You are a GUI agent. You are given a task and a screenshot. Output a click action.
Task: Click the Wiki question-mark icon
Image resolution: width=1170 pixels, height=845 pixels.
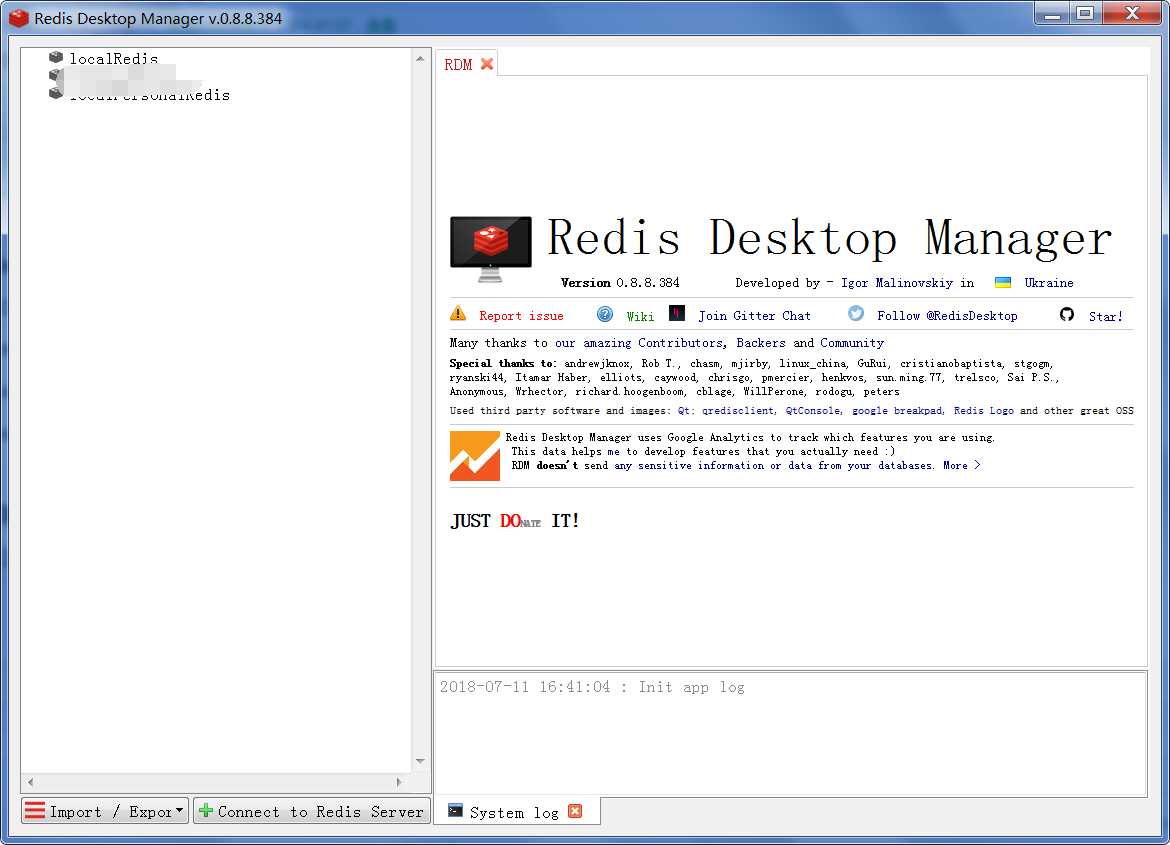604,314
